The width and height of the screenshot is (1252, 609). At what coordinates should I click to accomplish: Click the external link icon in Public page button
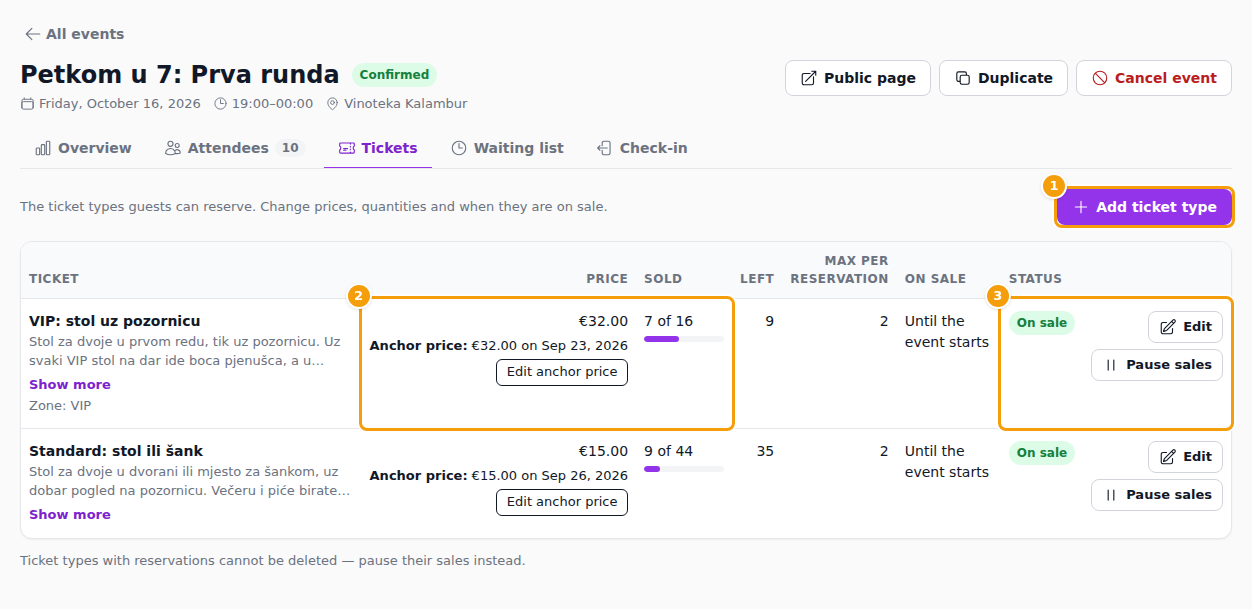pos(809,78)
